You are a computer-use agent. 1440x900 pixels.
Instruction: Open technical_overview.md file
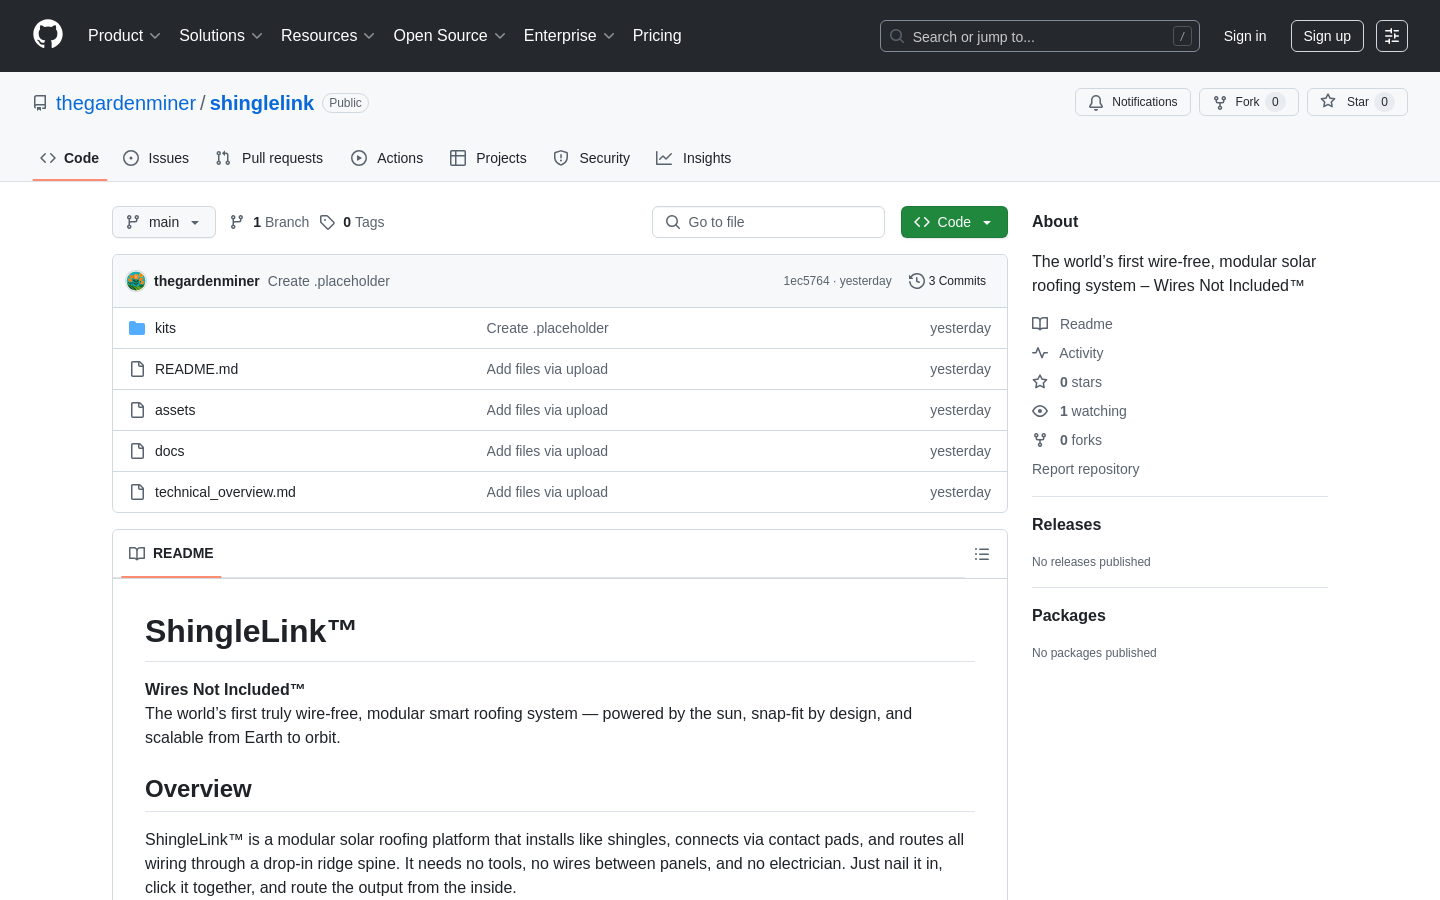click(x=225, y=492)
